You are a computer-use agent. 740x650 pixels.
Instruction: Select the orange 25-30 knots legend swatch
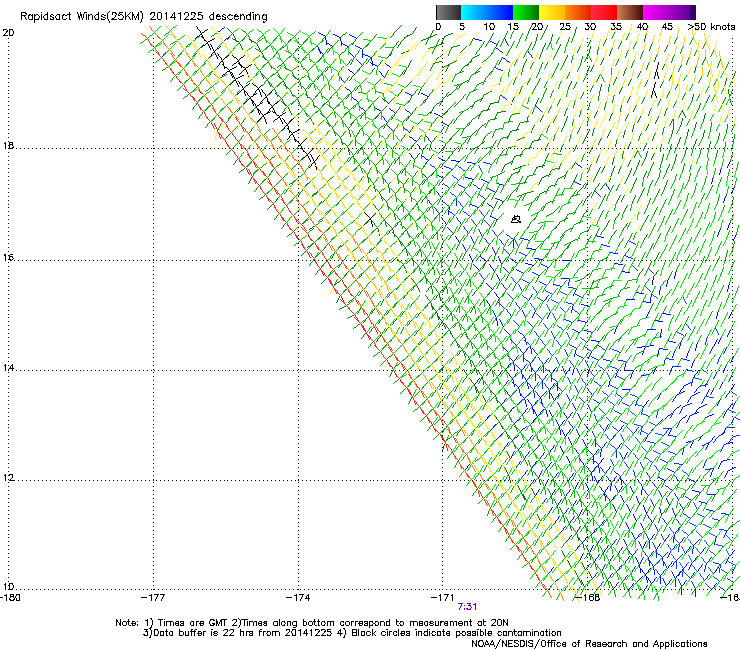tap(578, 12)
